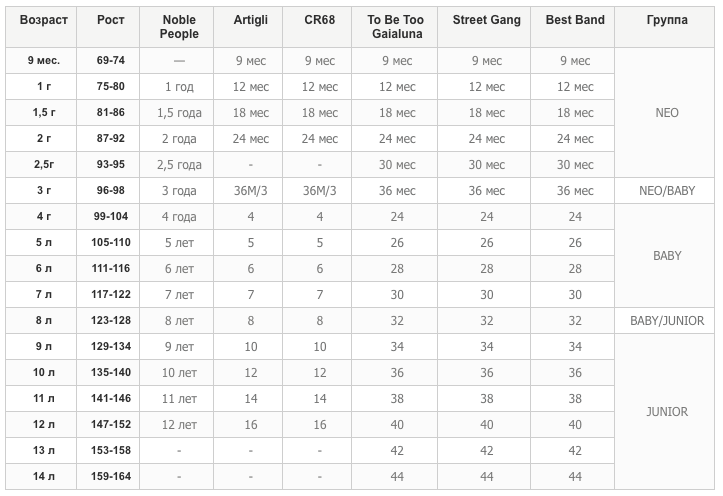Click the 36M/3 cell under Artigli
Viewport: 723px width, 496px height.
(251, 191)
